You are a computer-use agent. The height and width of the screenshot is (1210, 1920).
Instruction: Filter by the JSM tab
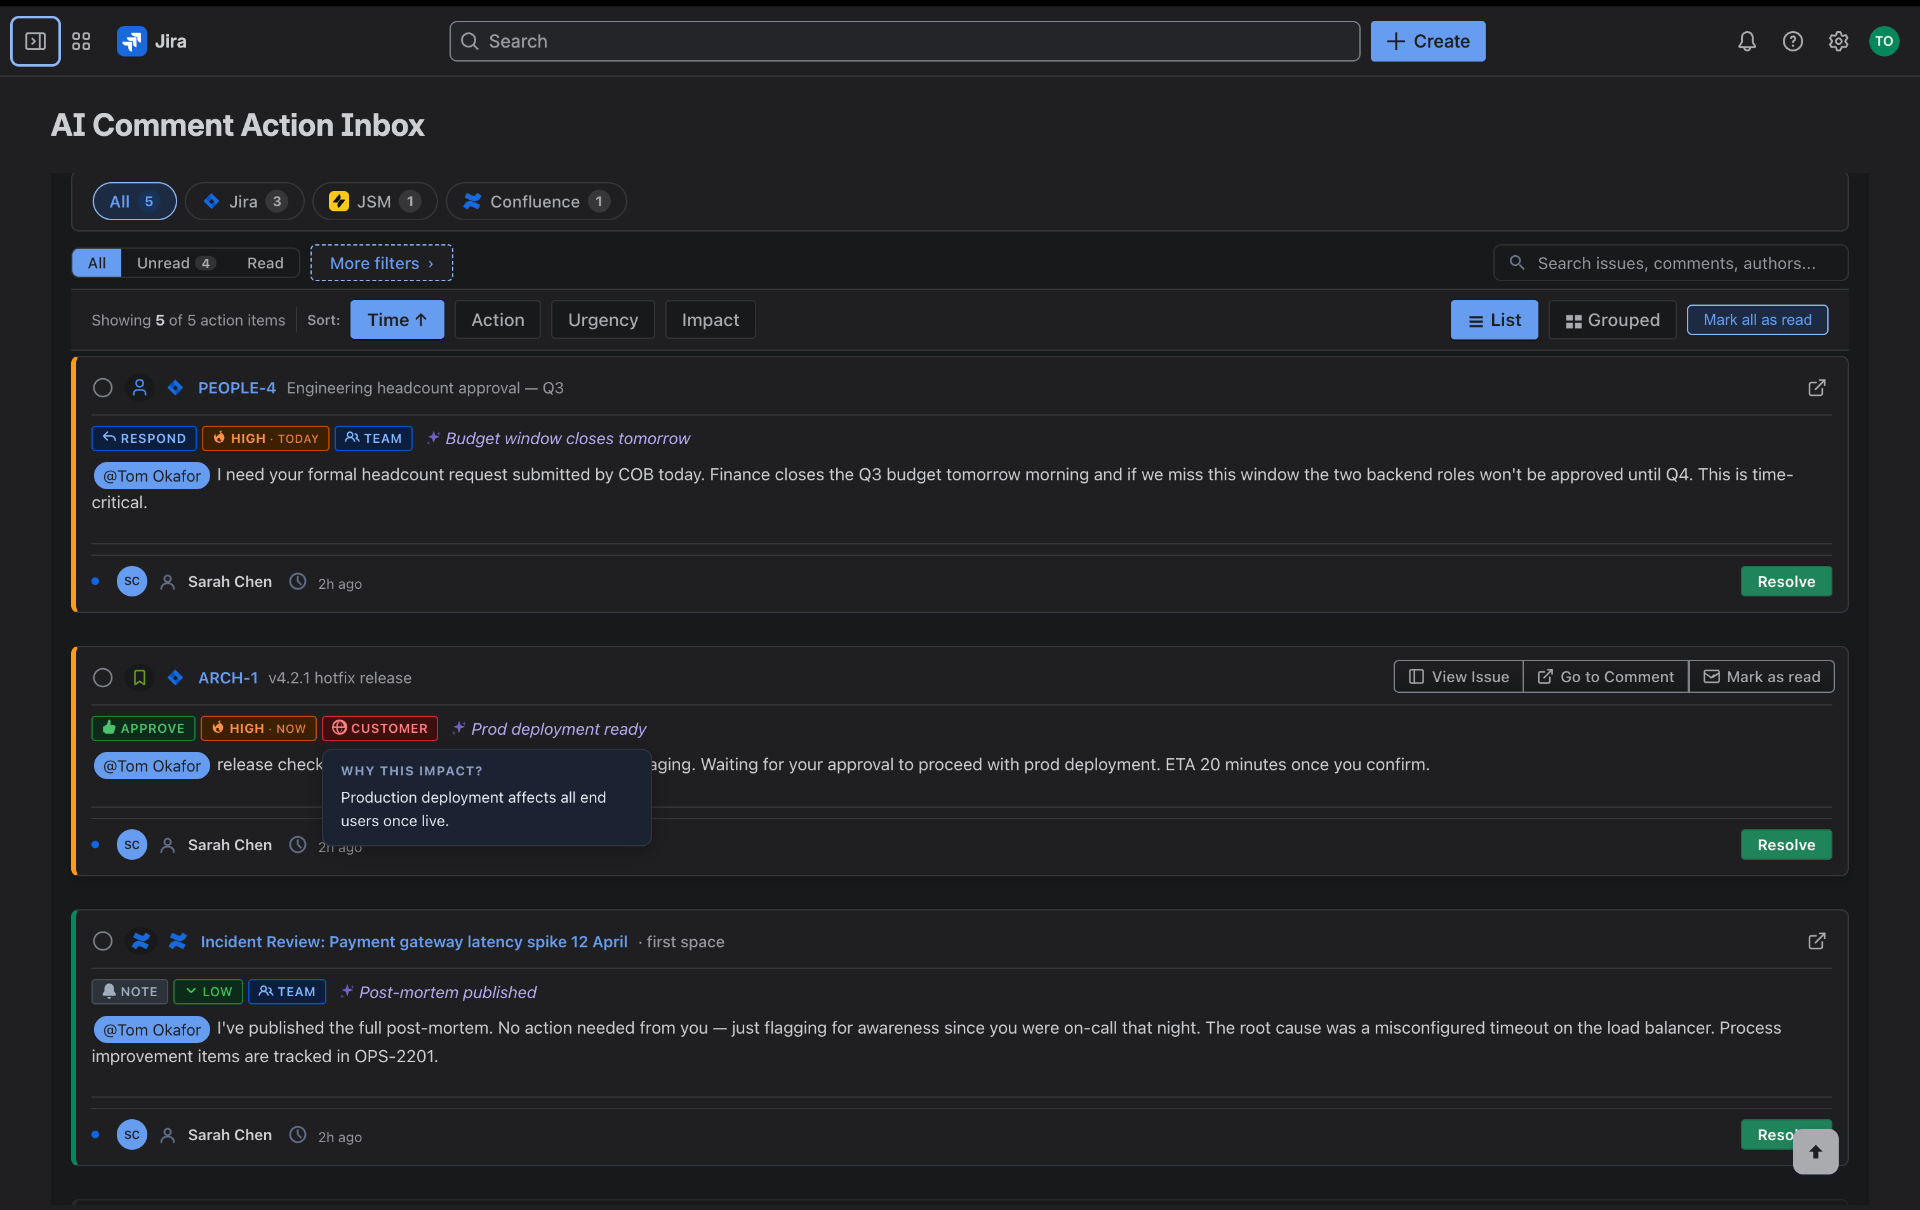[374, 201]
